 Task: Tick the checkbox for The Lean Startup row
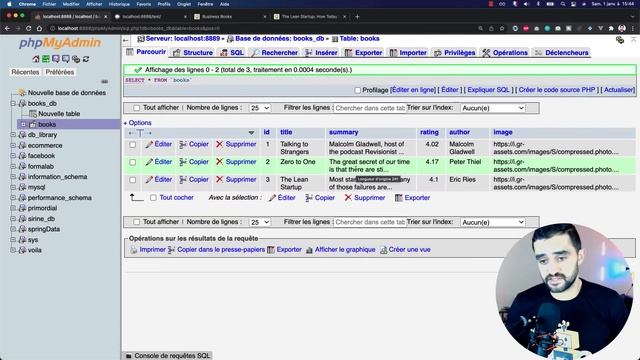click(x=133, y=180)
